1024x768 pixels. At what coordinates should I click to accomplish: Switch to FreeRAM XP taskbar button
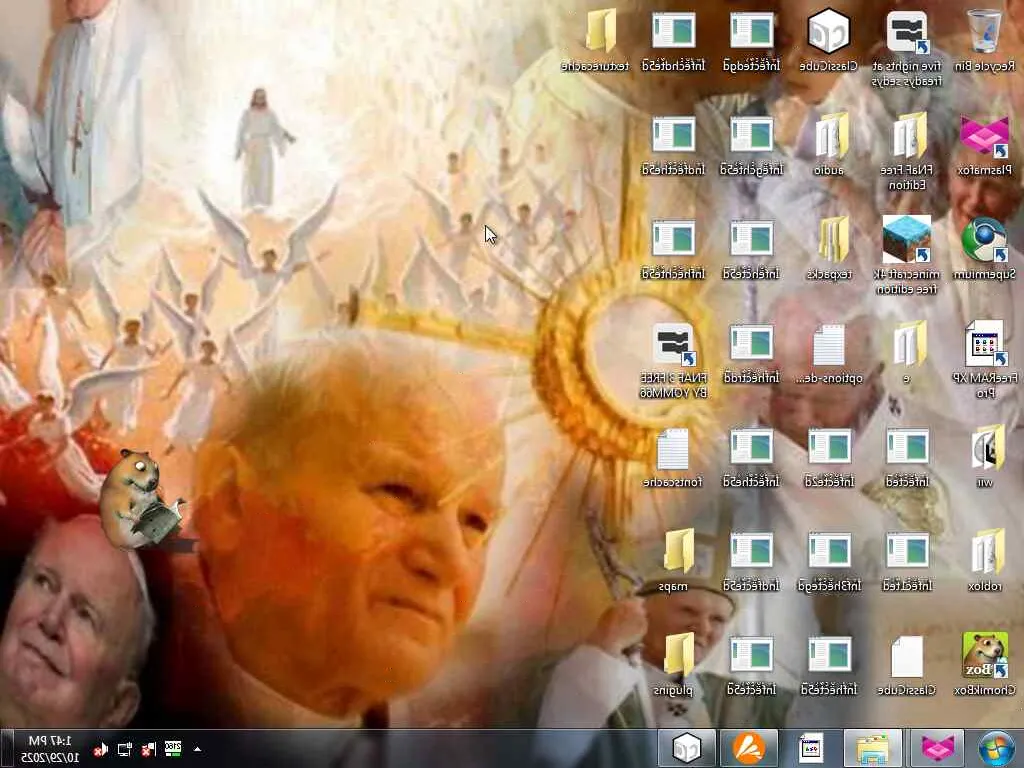(x=810, y=748)
